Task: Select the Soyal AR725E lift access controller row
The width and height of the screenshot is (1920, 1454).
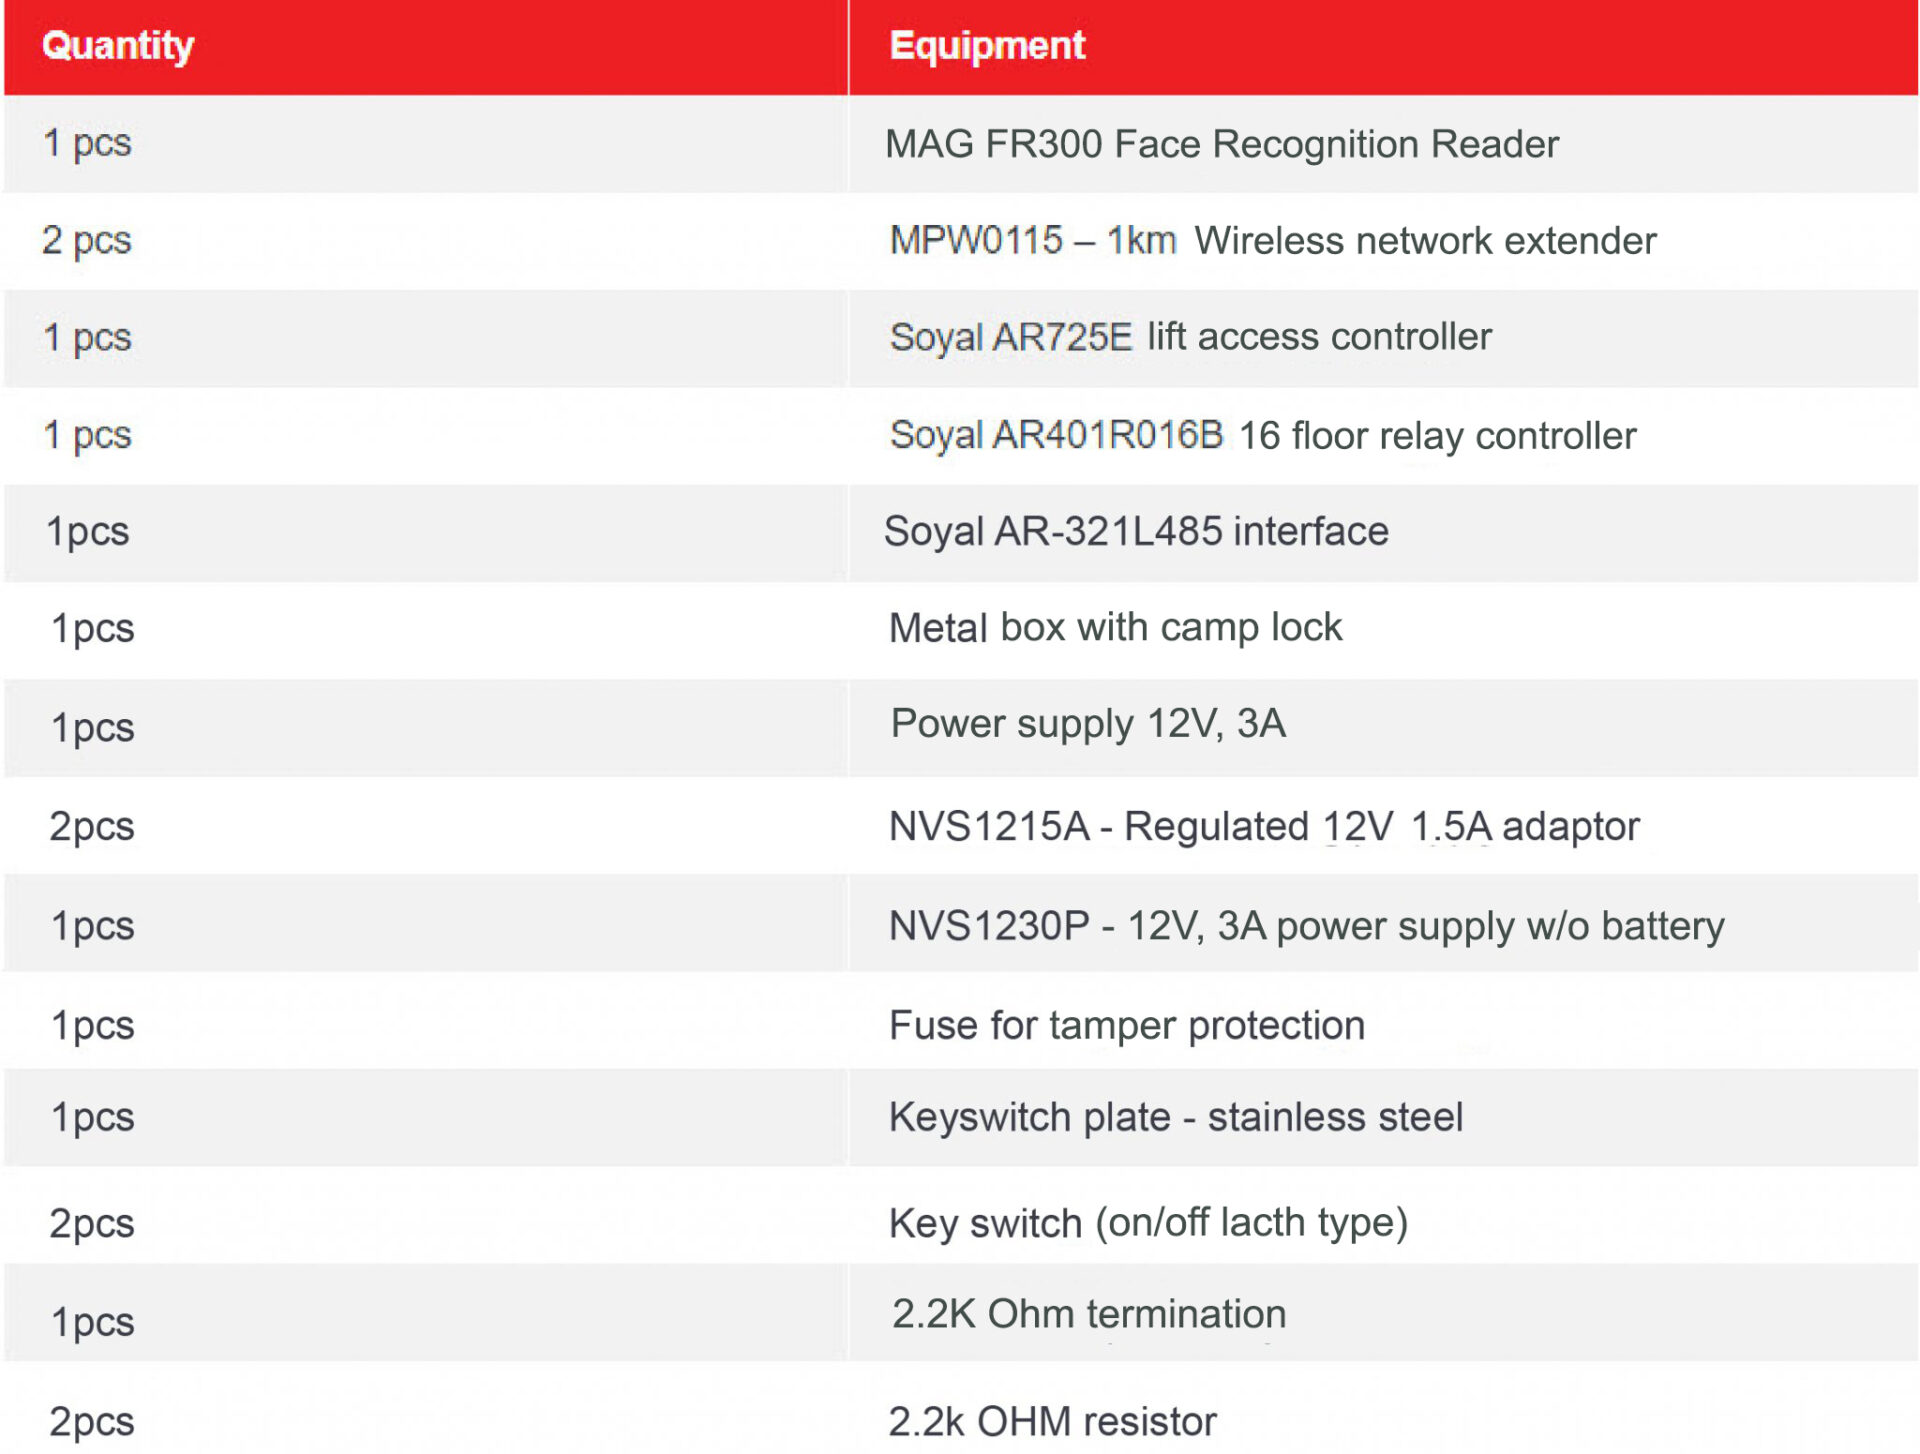Action: (960, 338)
